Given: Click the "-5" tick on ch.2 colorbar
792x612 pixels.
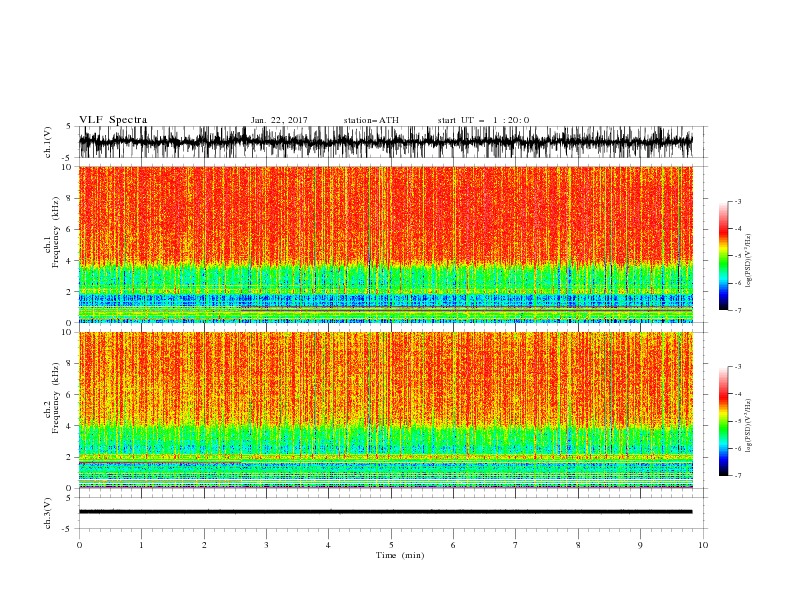Looking at the screenshot, I should [x=738, y=421].
